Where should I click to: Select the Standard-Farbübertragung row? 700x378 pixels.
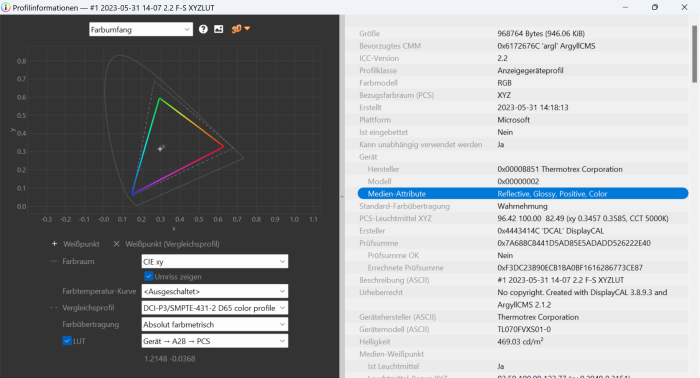(523, 206)
